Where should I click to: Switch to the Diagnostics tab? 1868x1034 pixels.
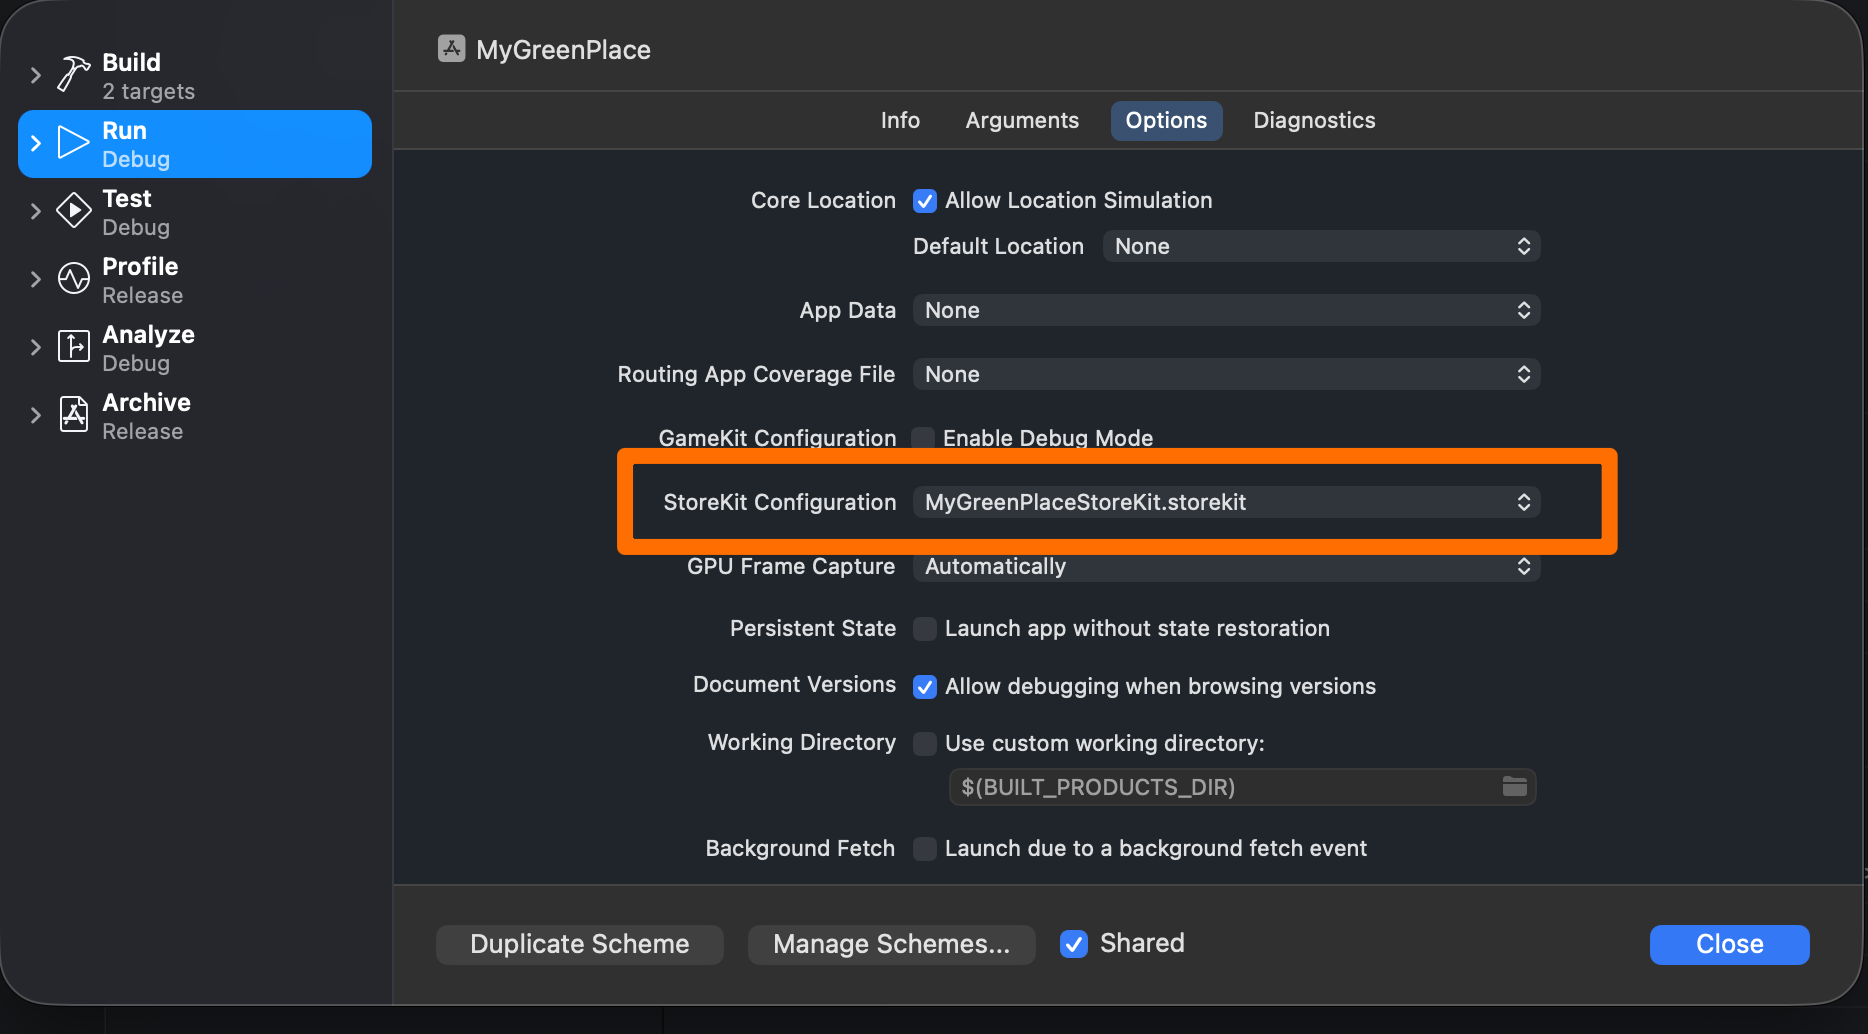click(x=1314, y=120)
